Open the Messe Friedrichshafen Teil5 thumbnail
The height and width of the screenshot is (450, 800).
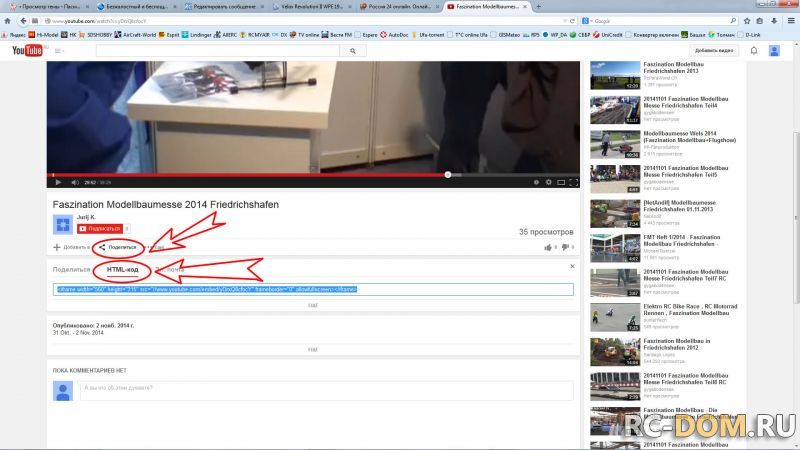pyautogui.click(x=615, y=179)
